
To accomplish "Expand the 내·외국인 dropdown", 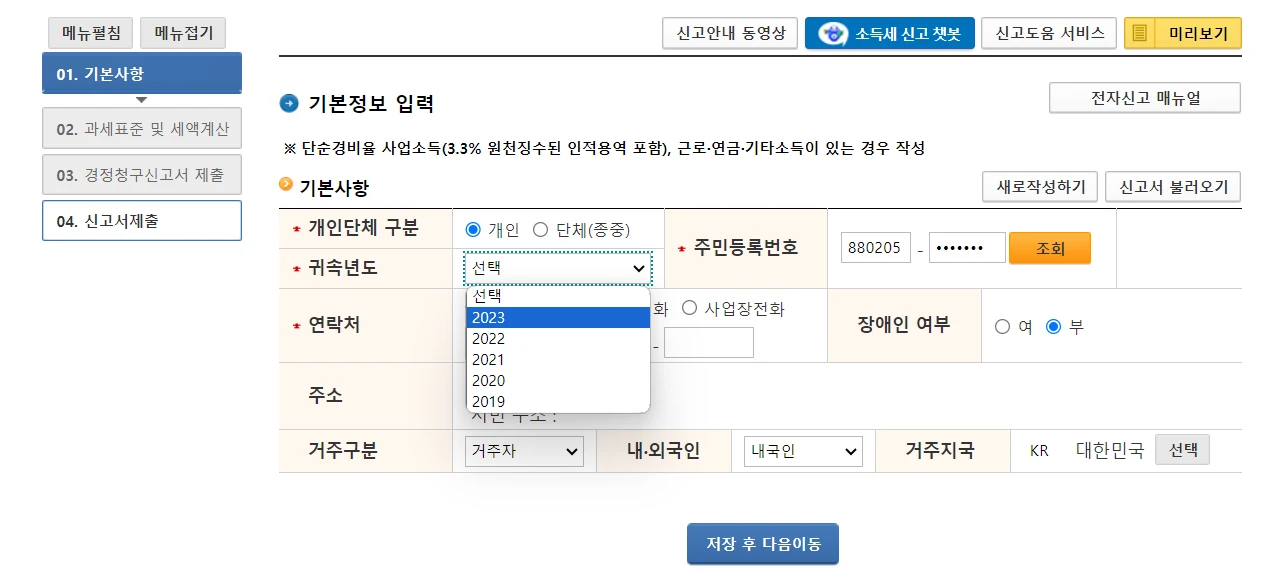I will [x=802, y=451].
